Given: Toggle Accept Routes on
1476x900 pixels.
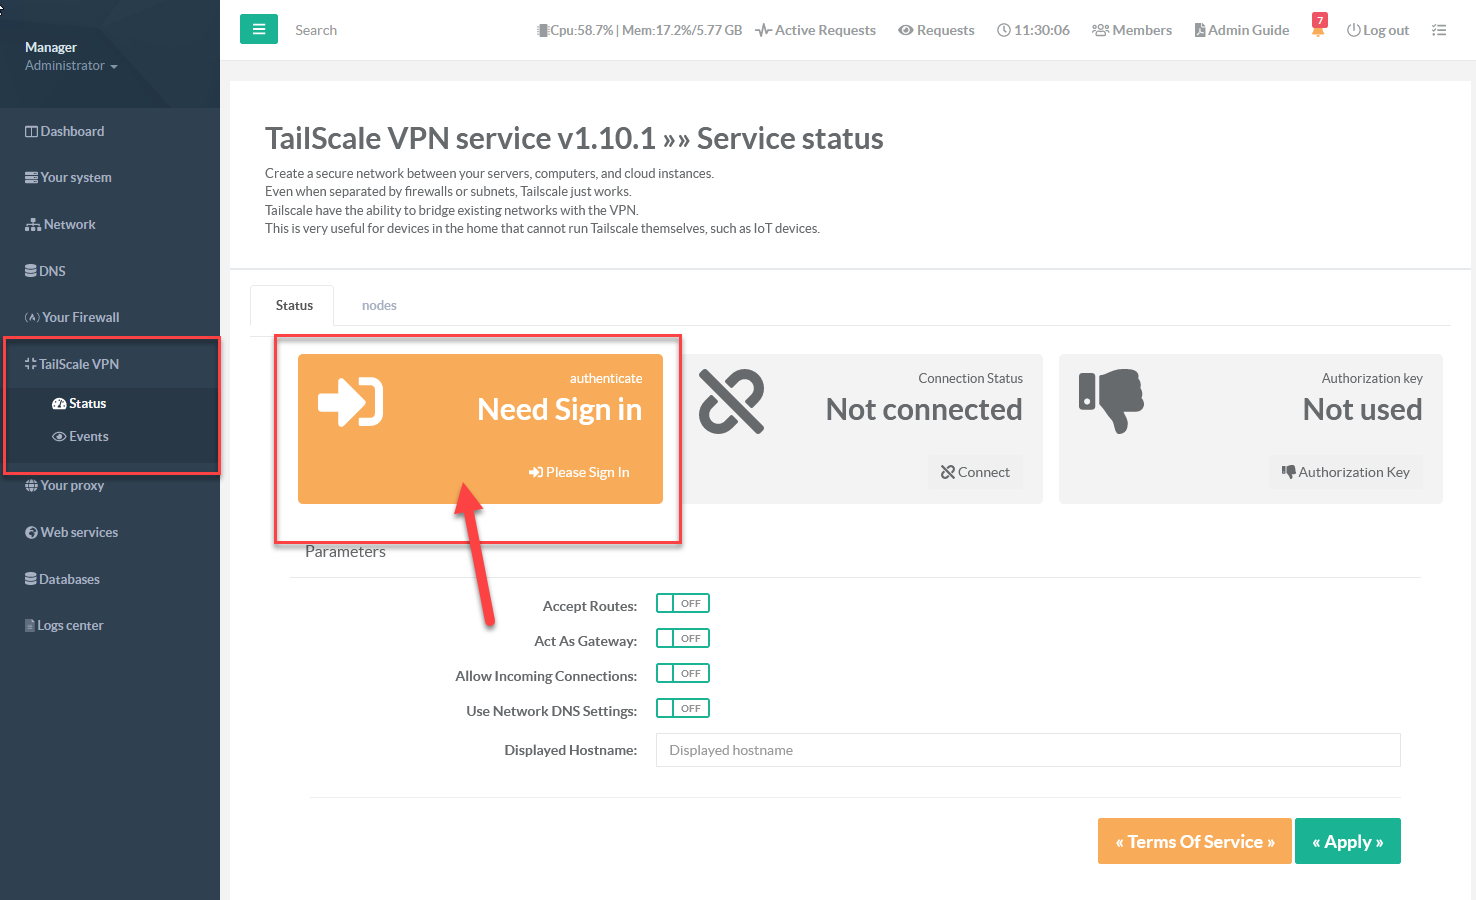Looking at the screenshot, I should click(x=683, y=603).
